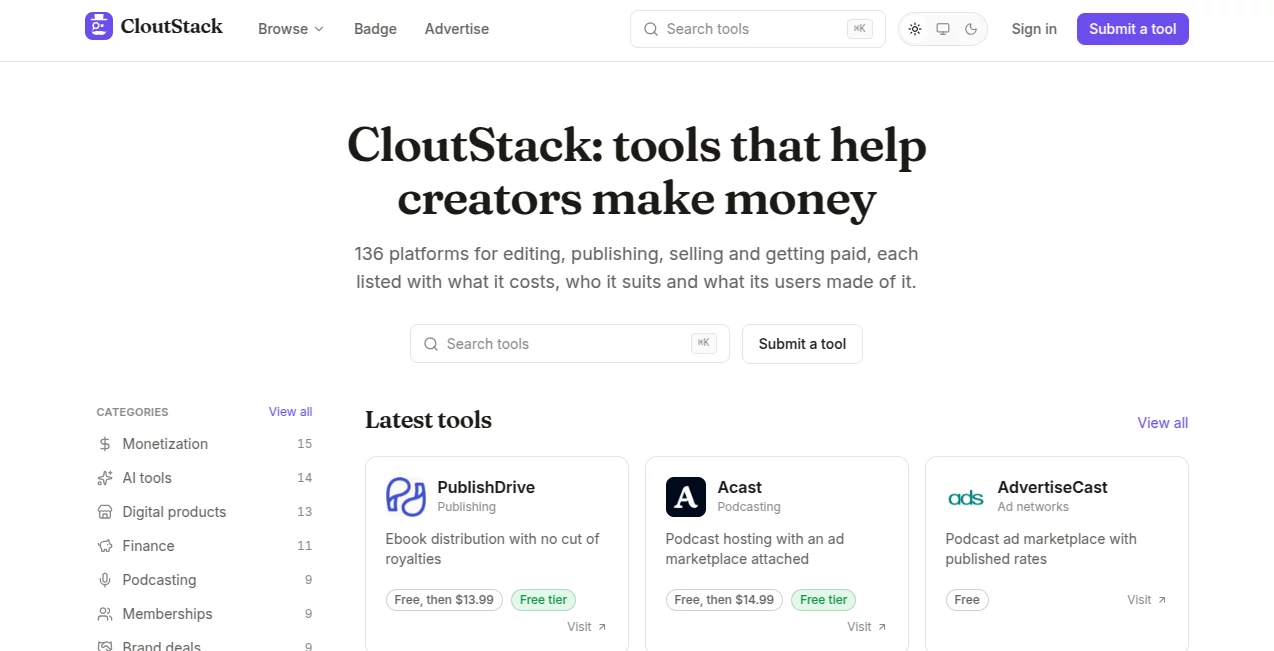
Task: Switch to light theme sun icon
Action: (915, 29)
